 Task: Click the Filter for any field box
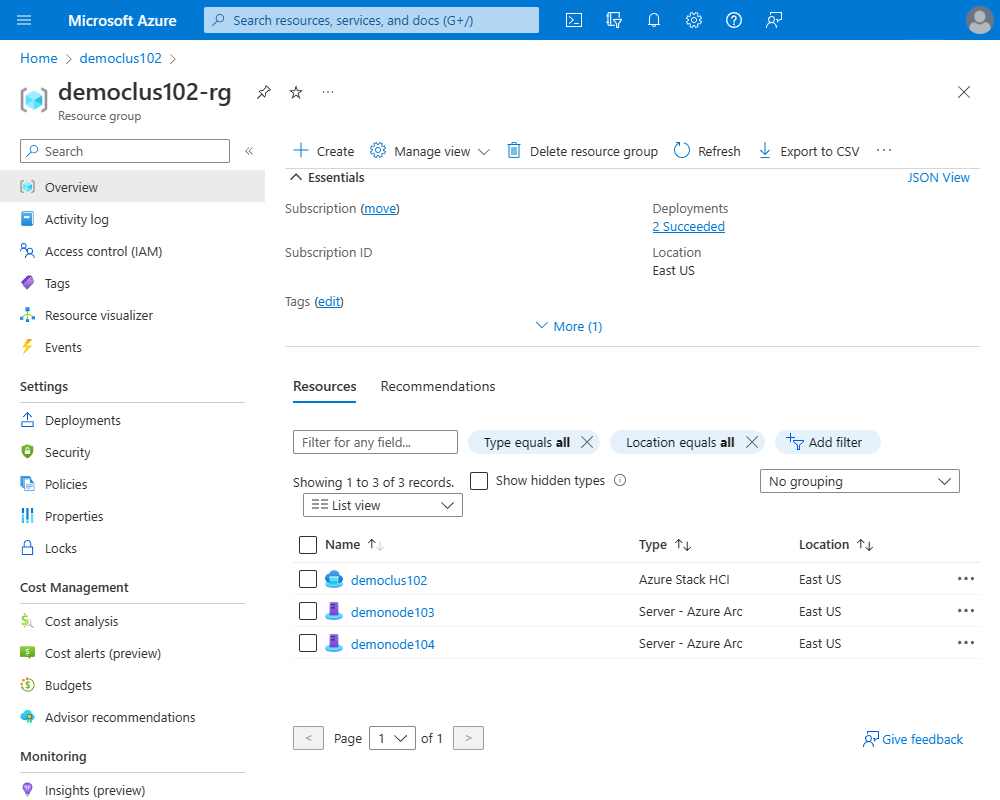click(x=375, y=442)
